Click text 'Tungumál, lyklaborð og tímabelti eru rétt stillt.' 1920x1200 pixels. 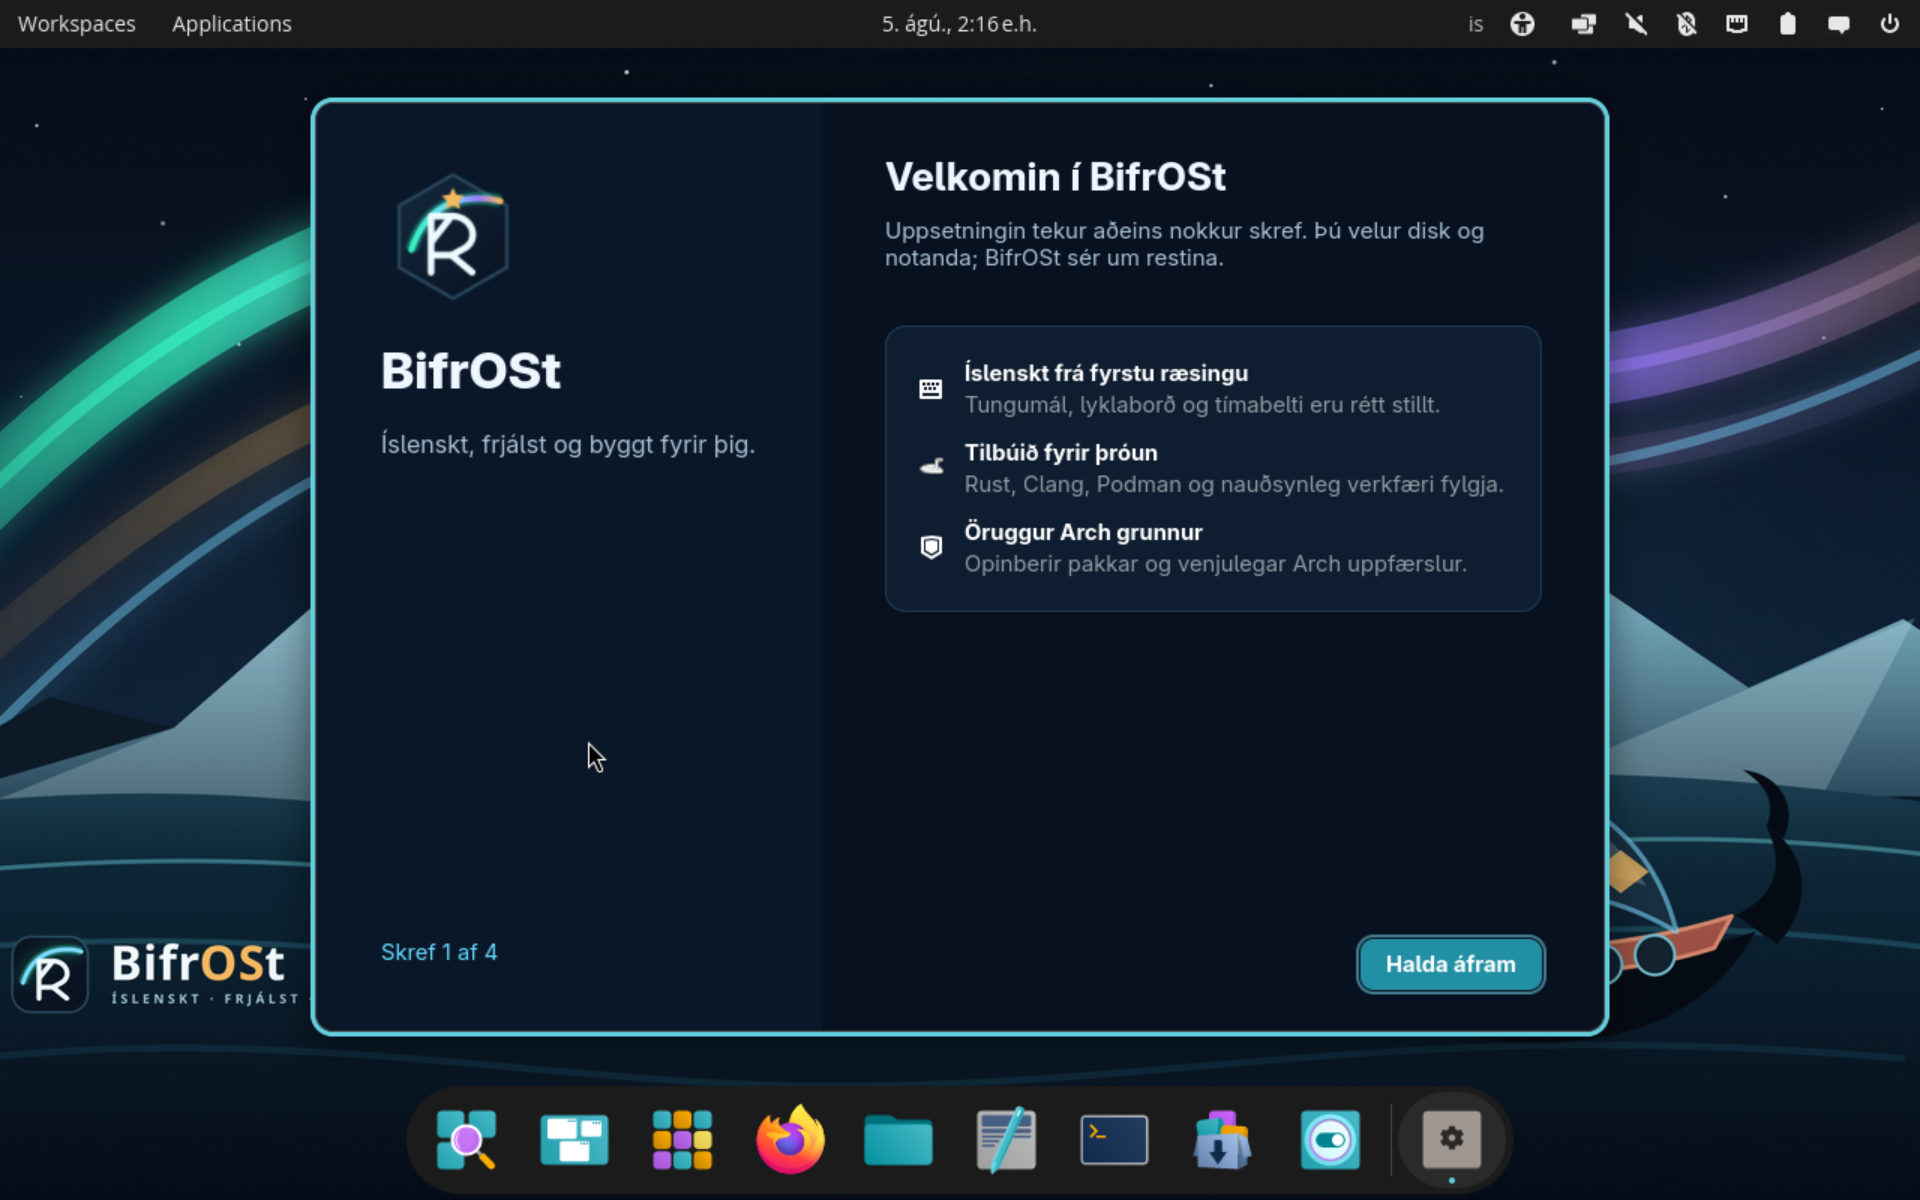click(x=1202, y=405)
